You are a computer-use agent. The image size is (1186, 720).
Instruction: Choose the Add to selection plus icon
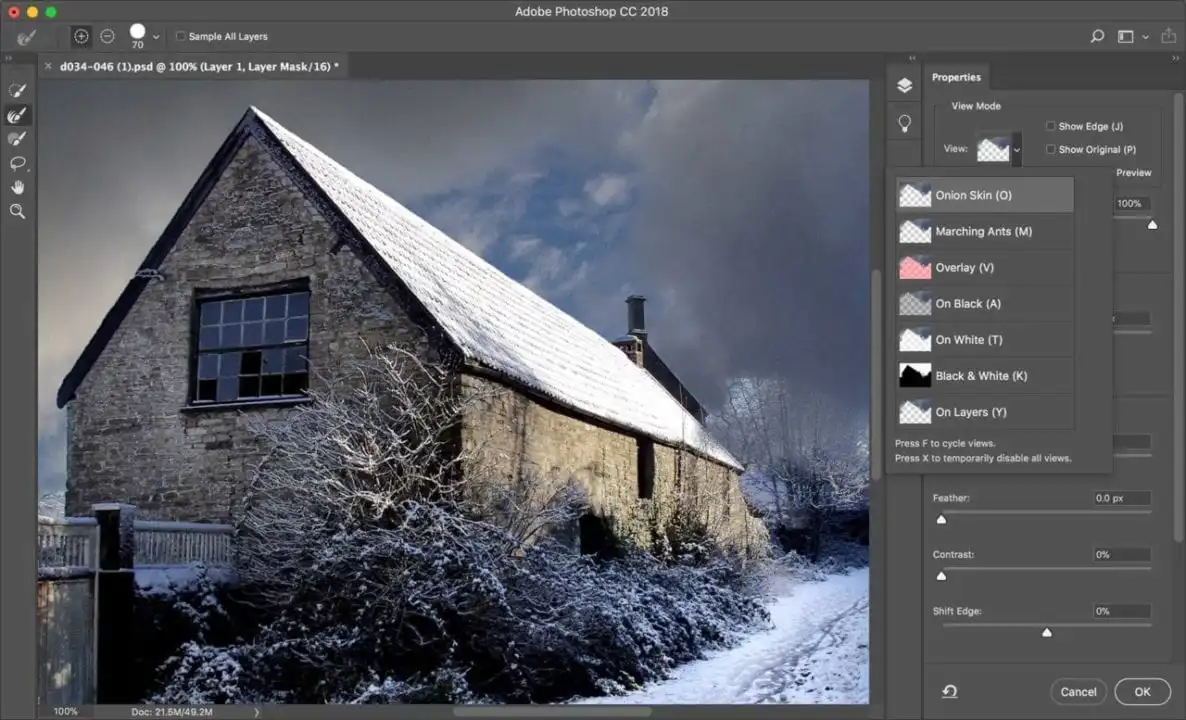coord(81,36)
